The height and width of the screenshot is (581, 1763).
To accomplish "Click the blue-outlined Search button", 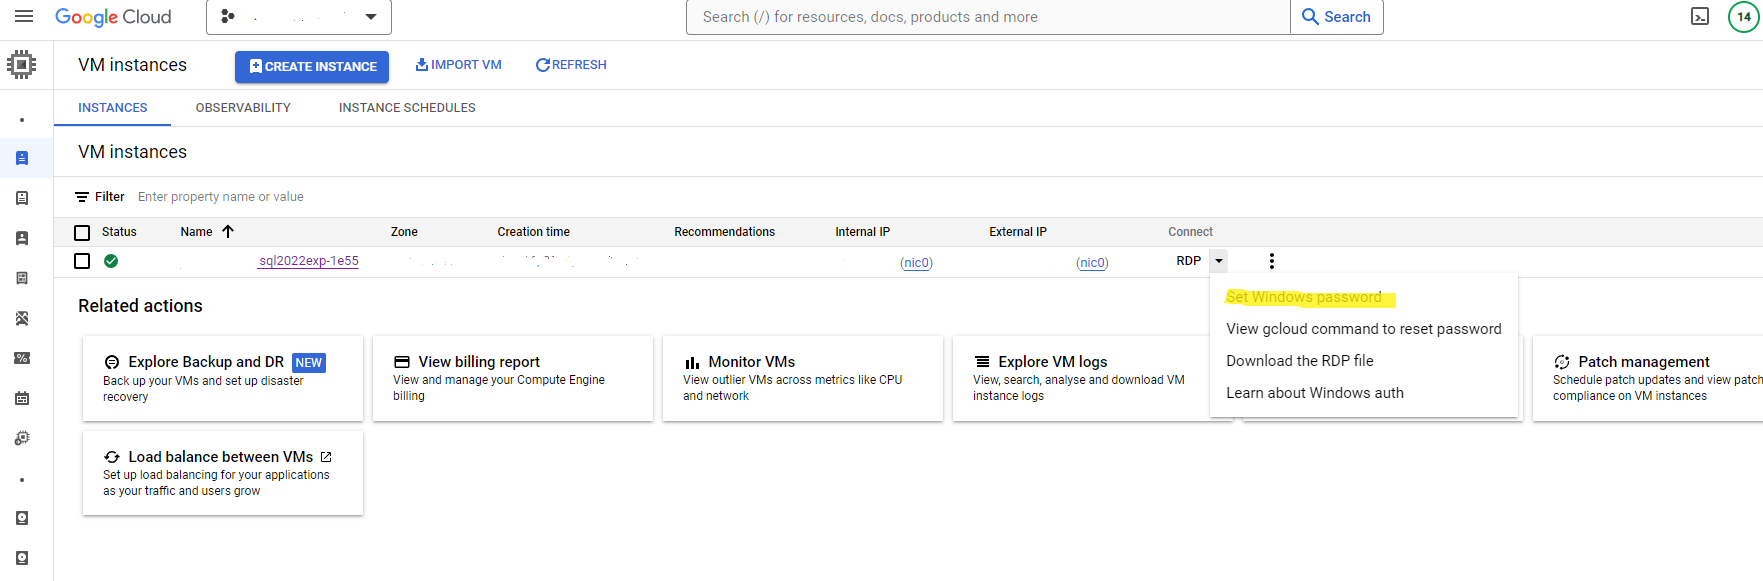I will coord(1337,17).
